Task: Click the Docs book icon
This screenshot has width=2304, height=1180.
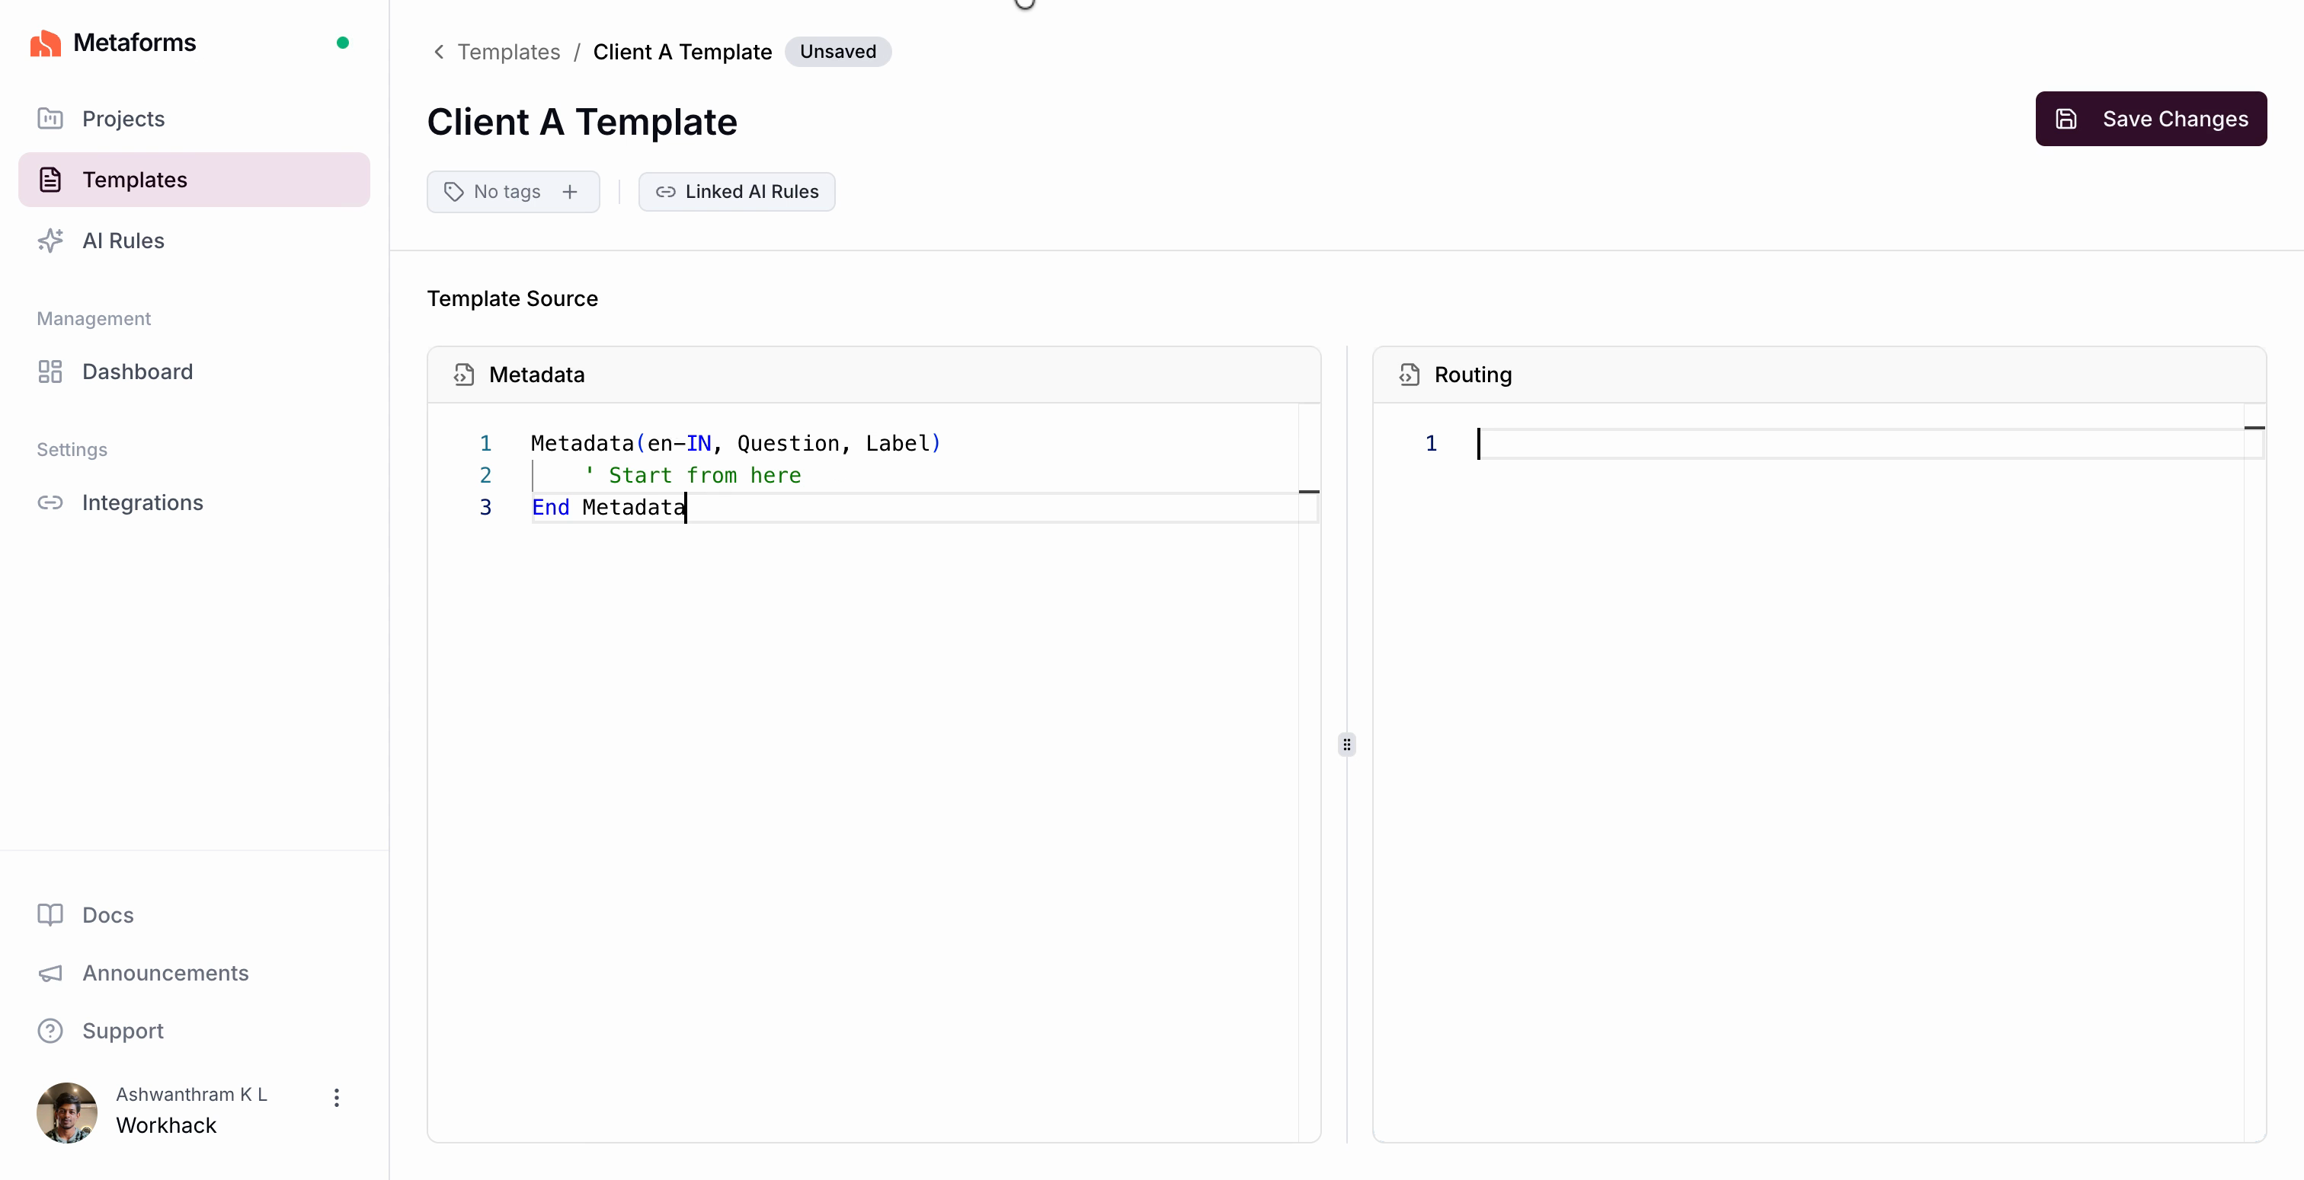Action: 50,915
